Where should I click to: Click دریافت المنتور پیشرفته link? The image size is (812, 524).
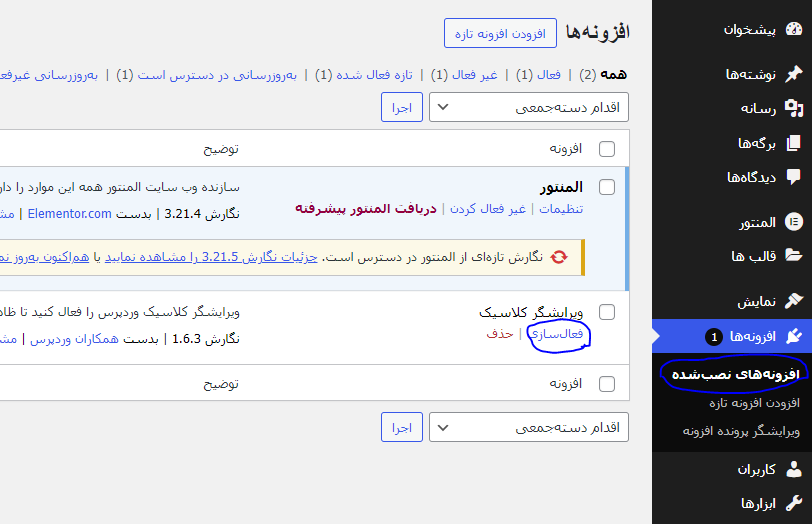366,209
